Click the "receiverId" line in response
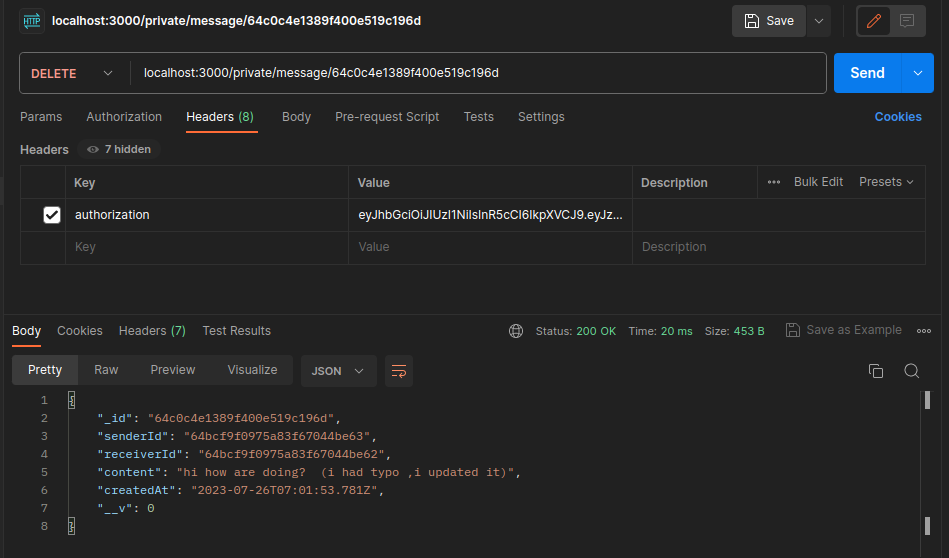Screen dimensions: 949x558 (245, 455)
